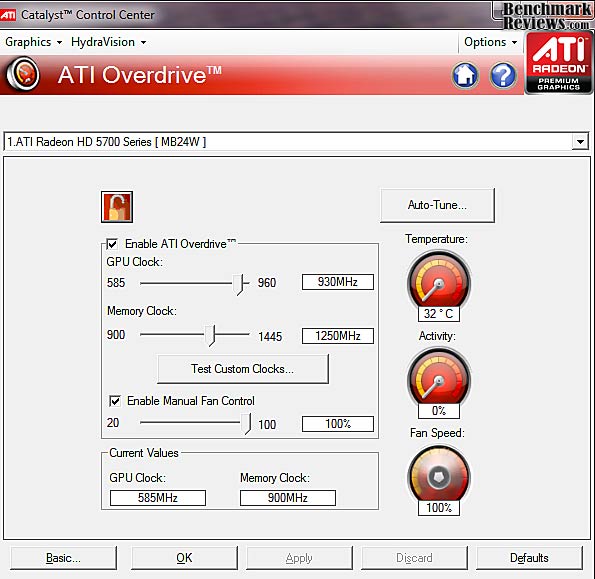Click the 100% fan speed gauge reading
The height and width of the screenshot is (579, 595).
coord(439,508)
